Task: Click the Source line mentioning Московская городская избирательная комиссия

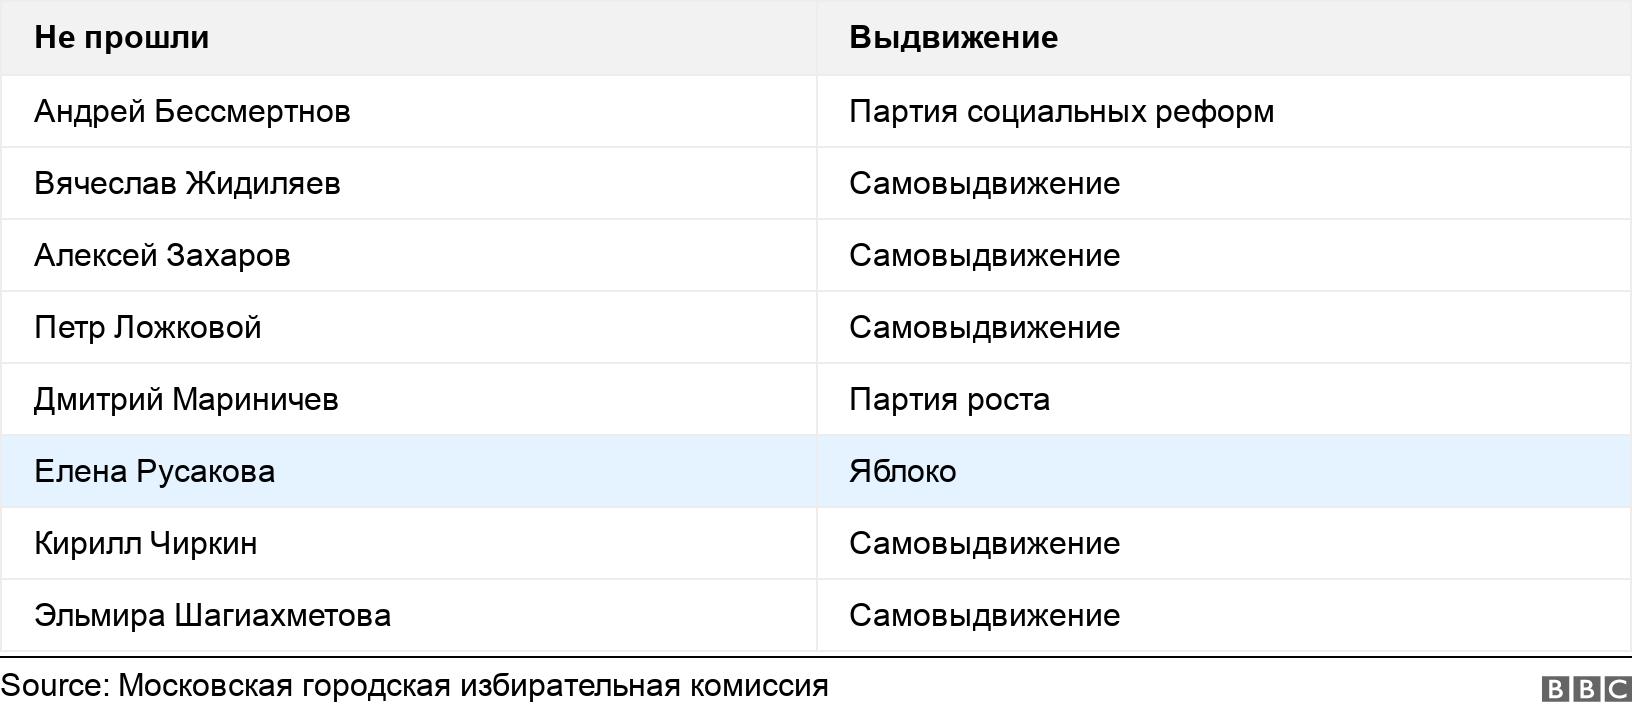Action: click(415, 686)
